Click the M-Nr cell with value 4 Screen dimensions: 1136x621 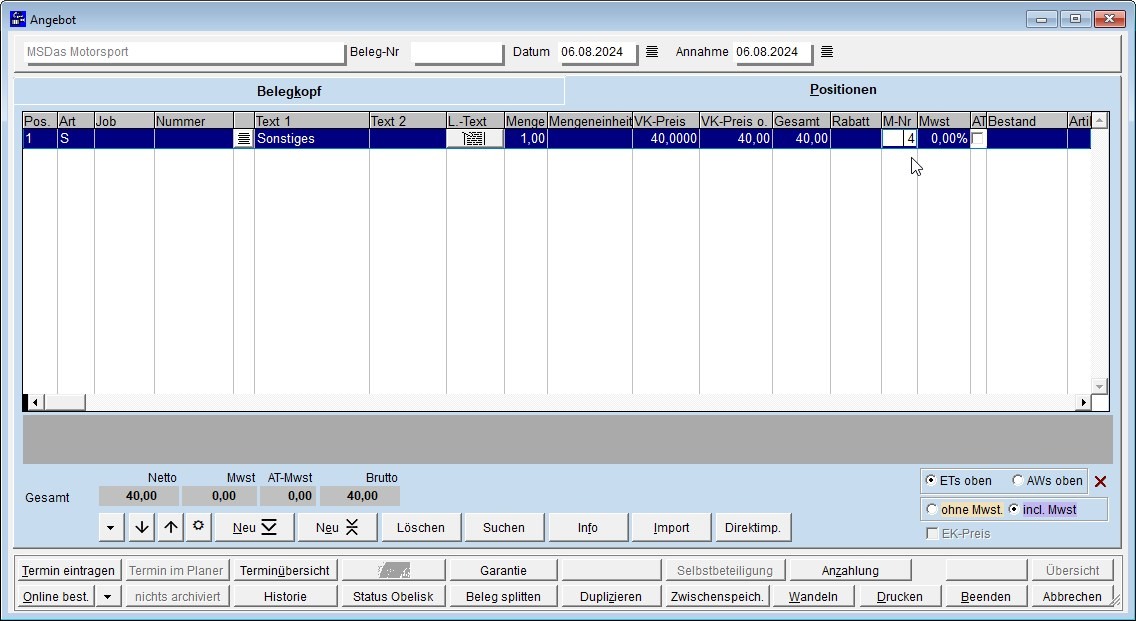[x=899, y=138]
